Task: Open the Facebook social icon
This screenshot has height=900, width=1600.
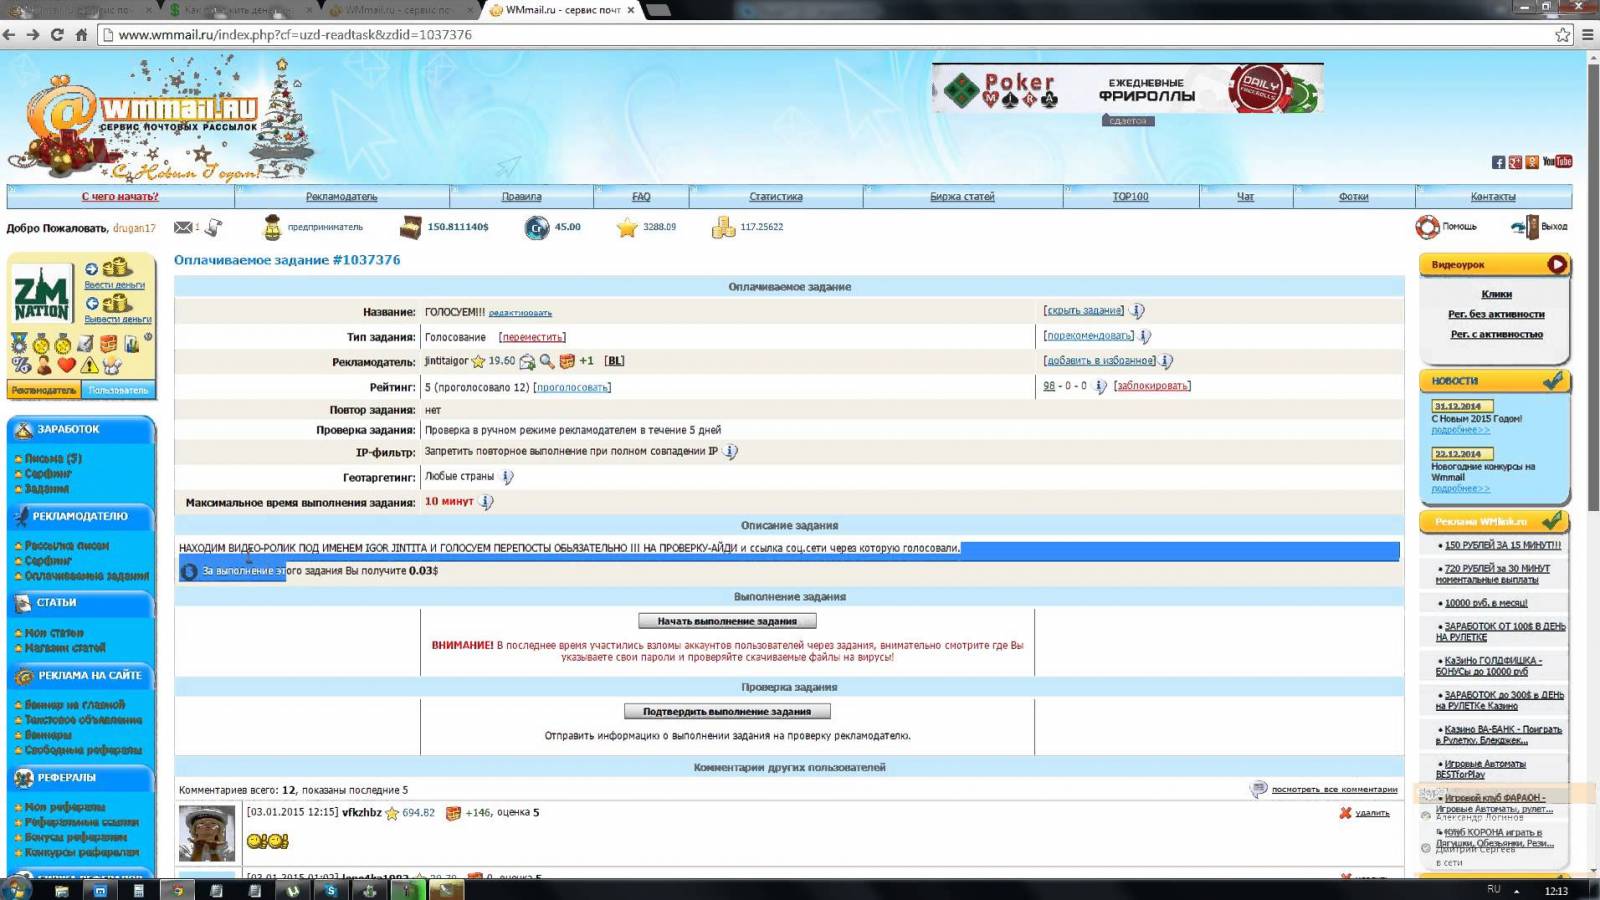Action: (x=1498, y=162)
